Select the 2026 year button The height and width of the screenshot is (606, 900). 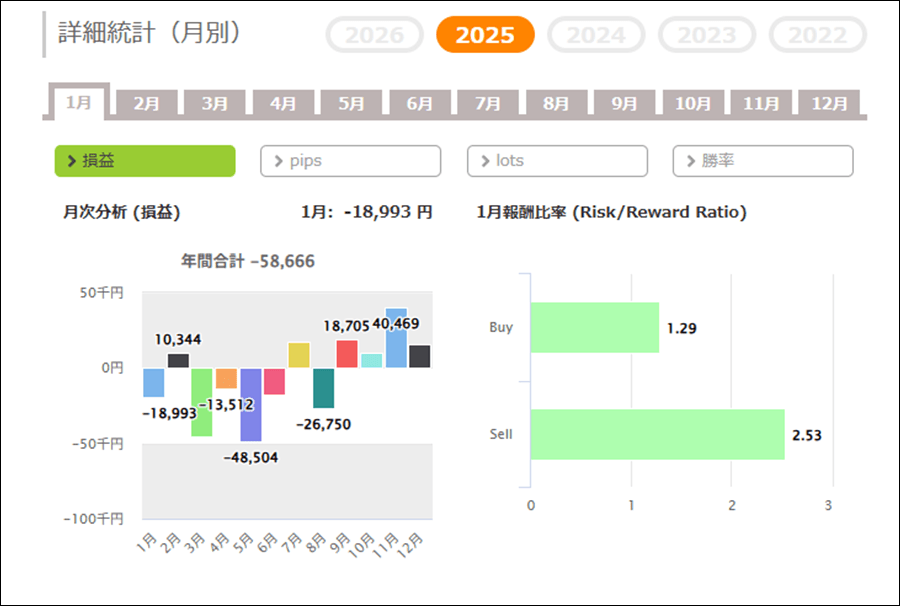[x=375, y=35]
